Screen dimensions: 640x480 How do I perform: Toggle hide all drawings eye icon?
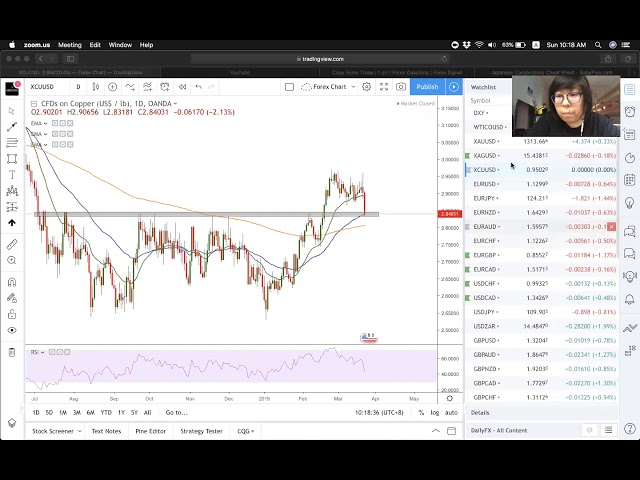(x=12, y=330)
